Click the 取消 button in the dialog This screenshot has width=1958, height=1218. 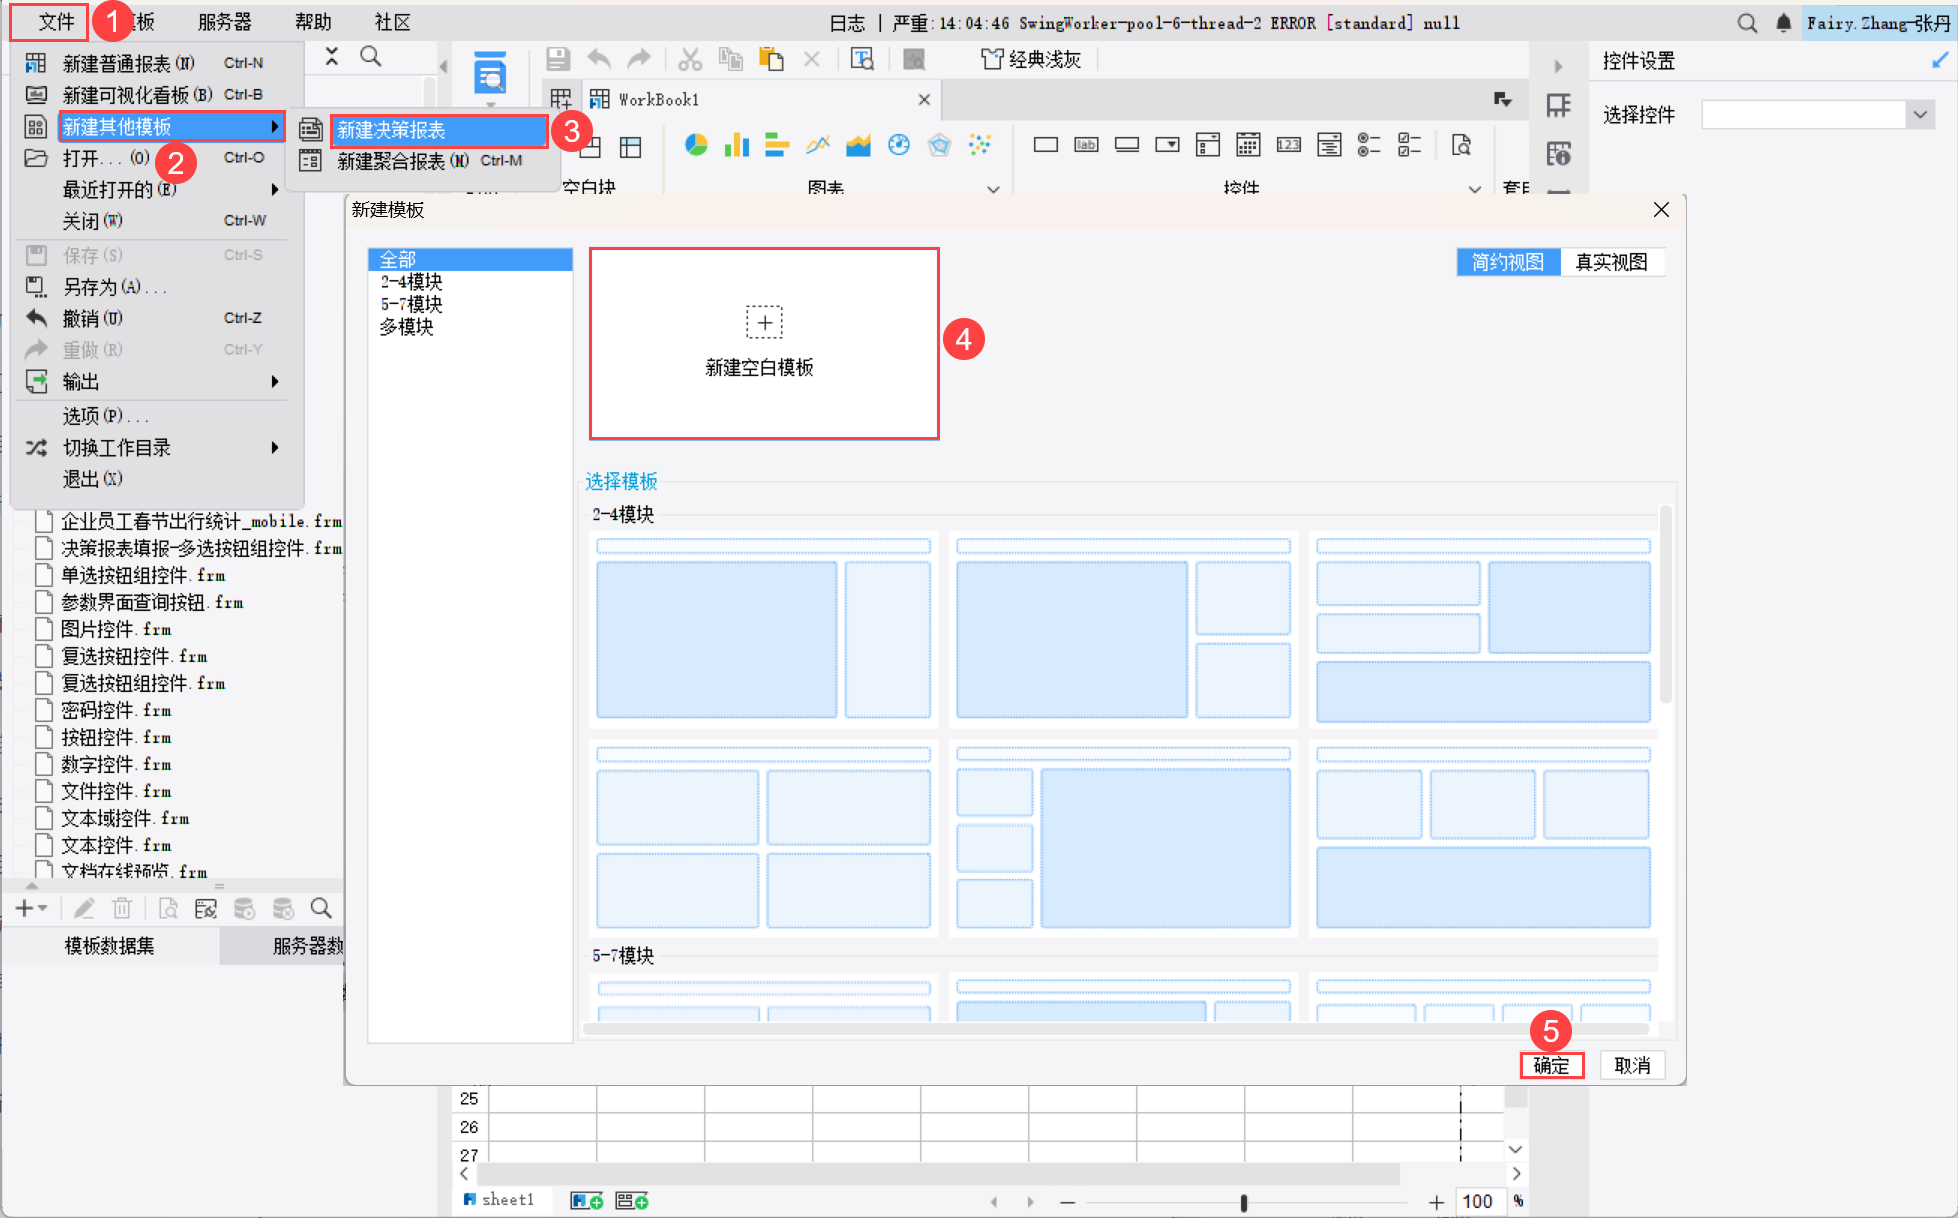(x=1632, y=1066)
